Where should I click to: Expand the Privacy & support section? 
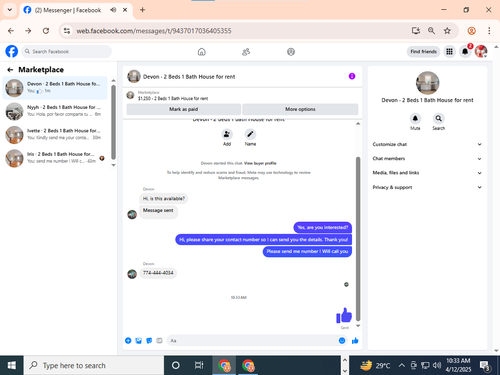427,187
